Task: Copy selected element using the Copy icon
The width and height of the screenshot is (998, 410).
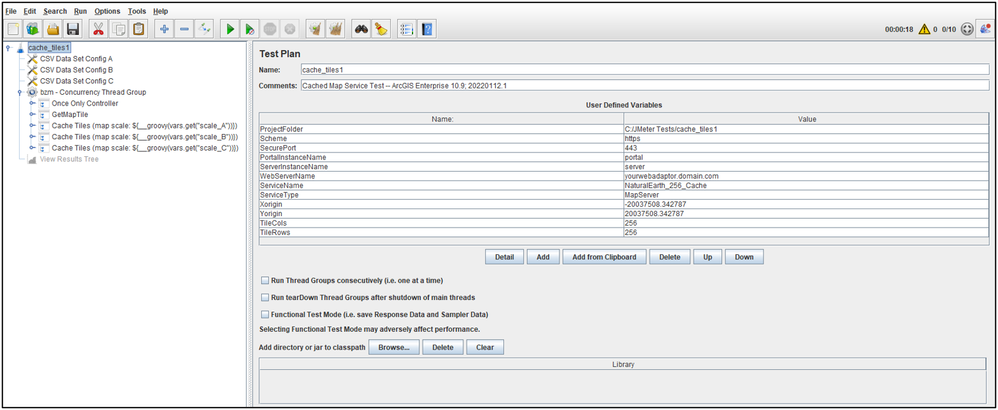Action: tap(118, 29)
